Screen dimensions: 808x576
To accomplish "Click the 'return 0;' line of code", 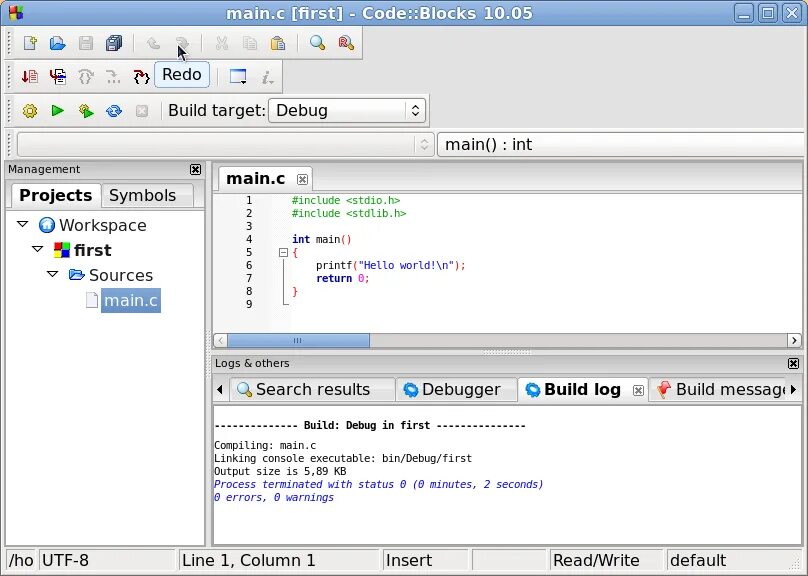I will tap(343, 278).
